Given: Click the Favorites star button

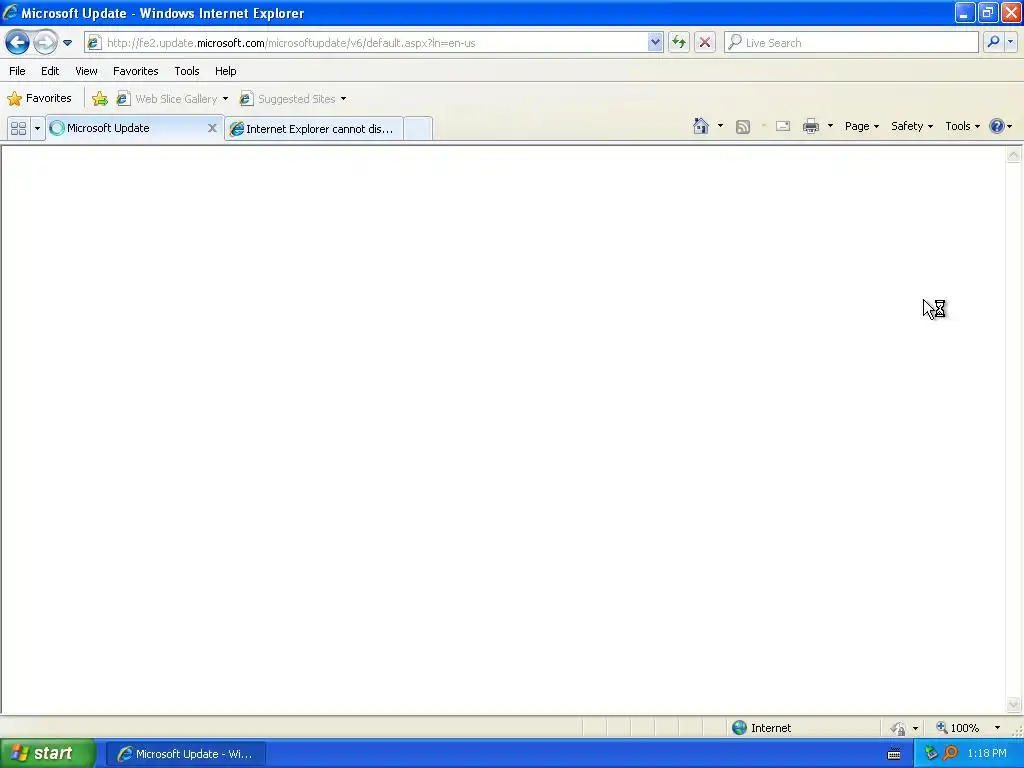Looking at the screenshot, I should [x=39, y=99].
